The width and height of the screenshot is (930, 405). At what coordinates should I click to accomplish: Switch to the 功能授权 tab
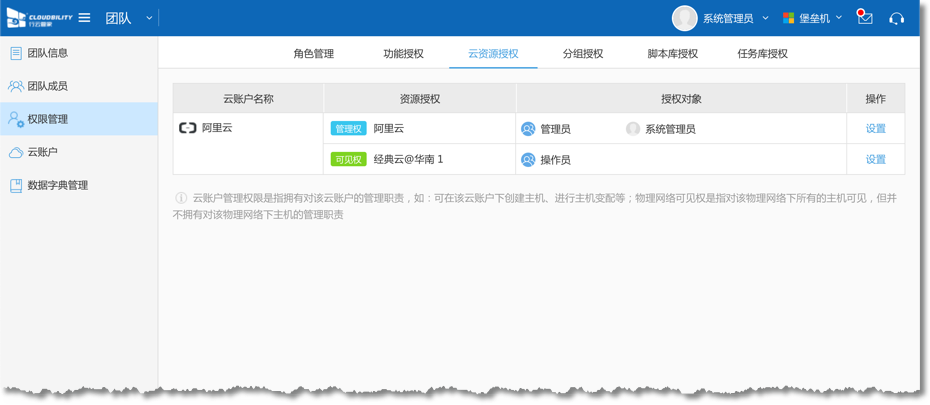[403, 54]
